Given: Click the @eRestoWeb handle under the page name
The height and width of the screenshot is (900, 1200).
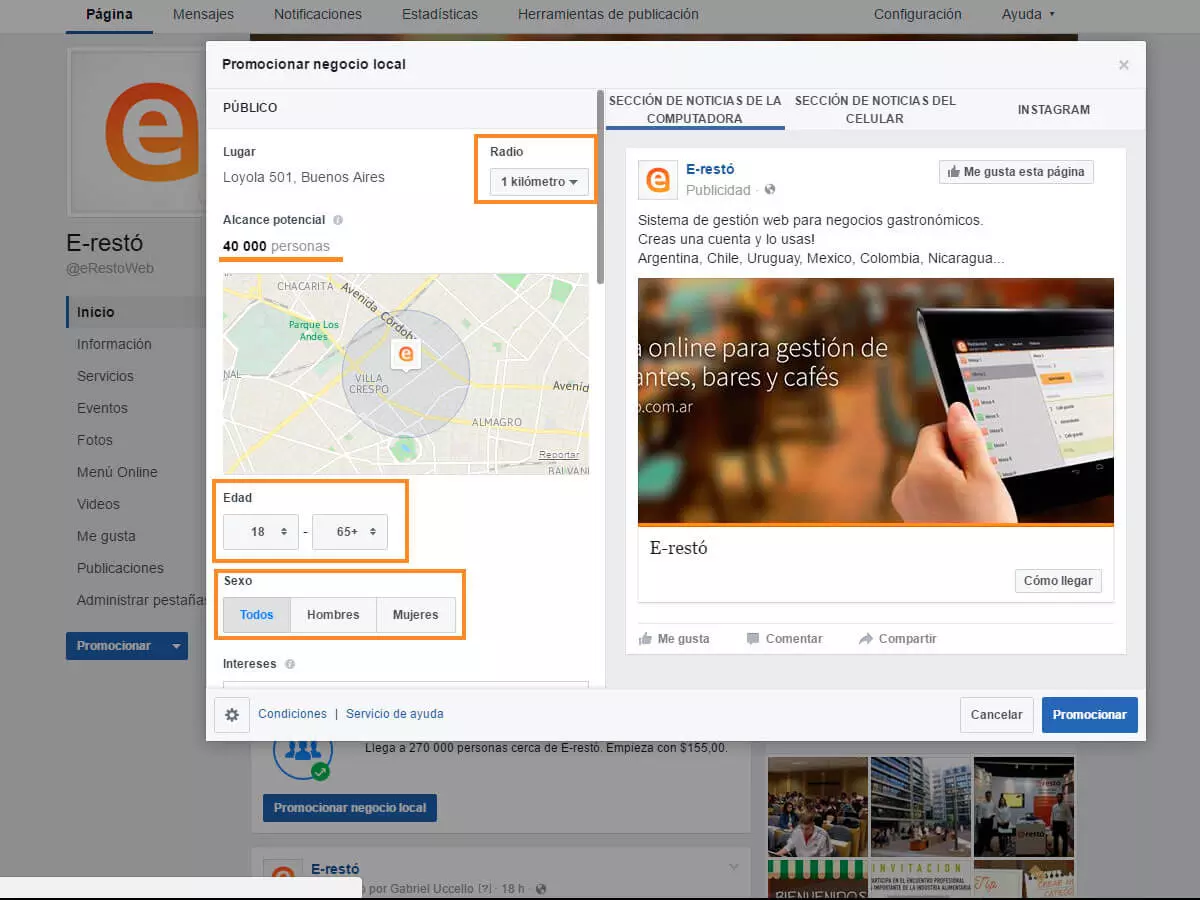Looking at the screenshot, I should [110, 268].
